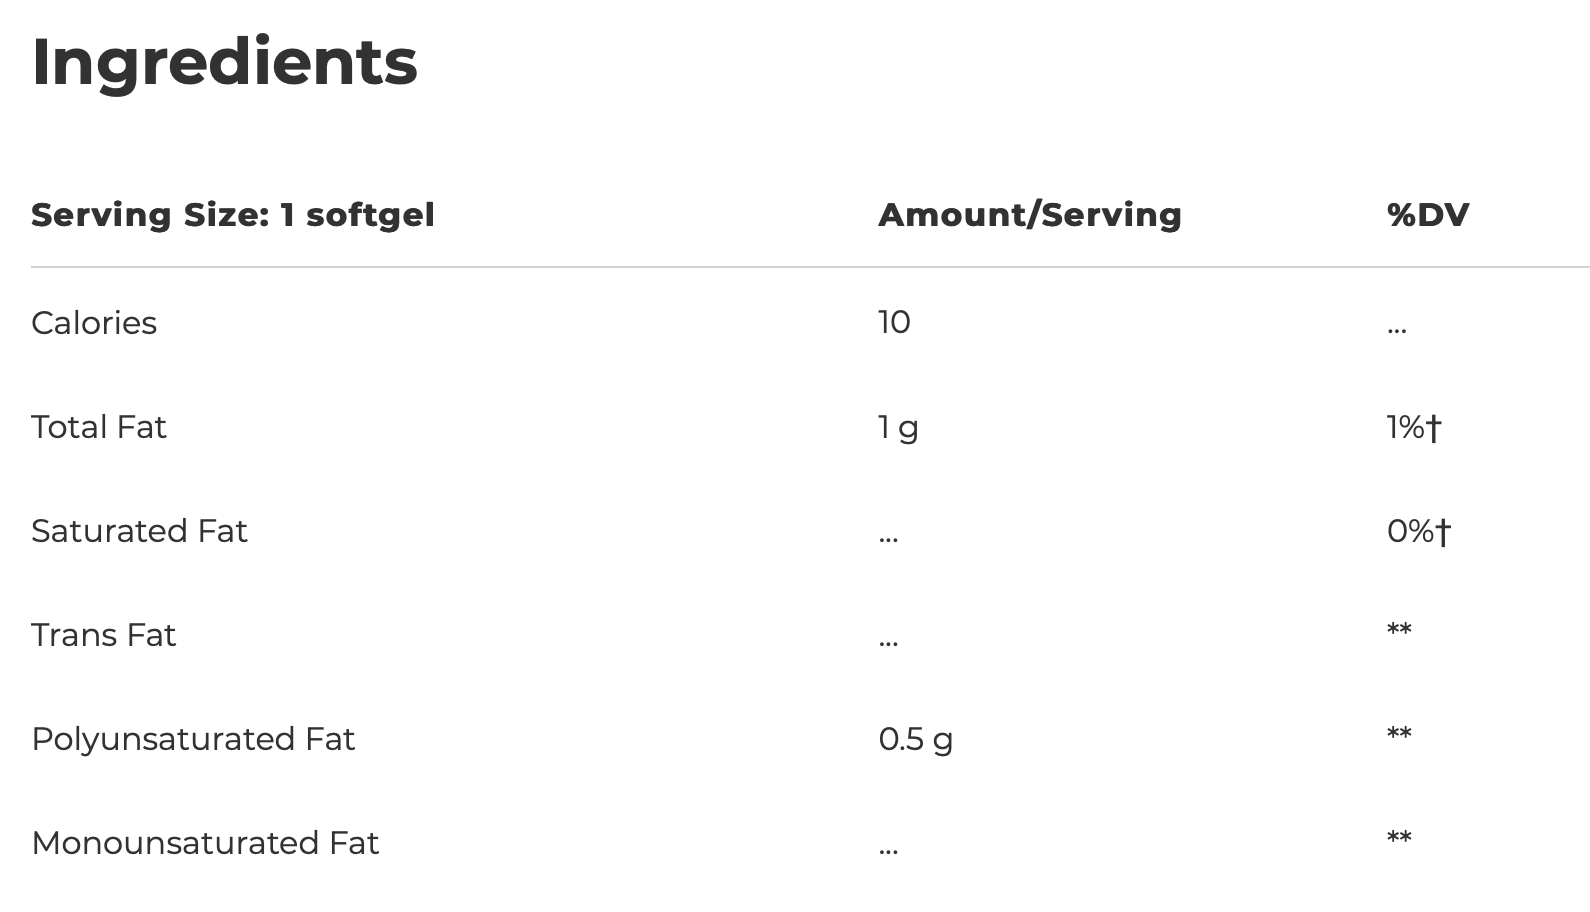Select the Calories row label
The height and width of the screenshot is (912, 1590).
pyautogui.click(x=94, y=323)
